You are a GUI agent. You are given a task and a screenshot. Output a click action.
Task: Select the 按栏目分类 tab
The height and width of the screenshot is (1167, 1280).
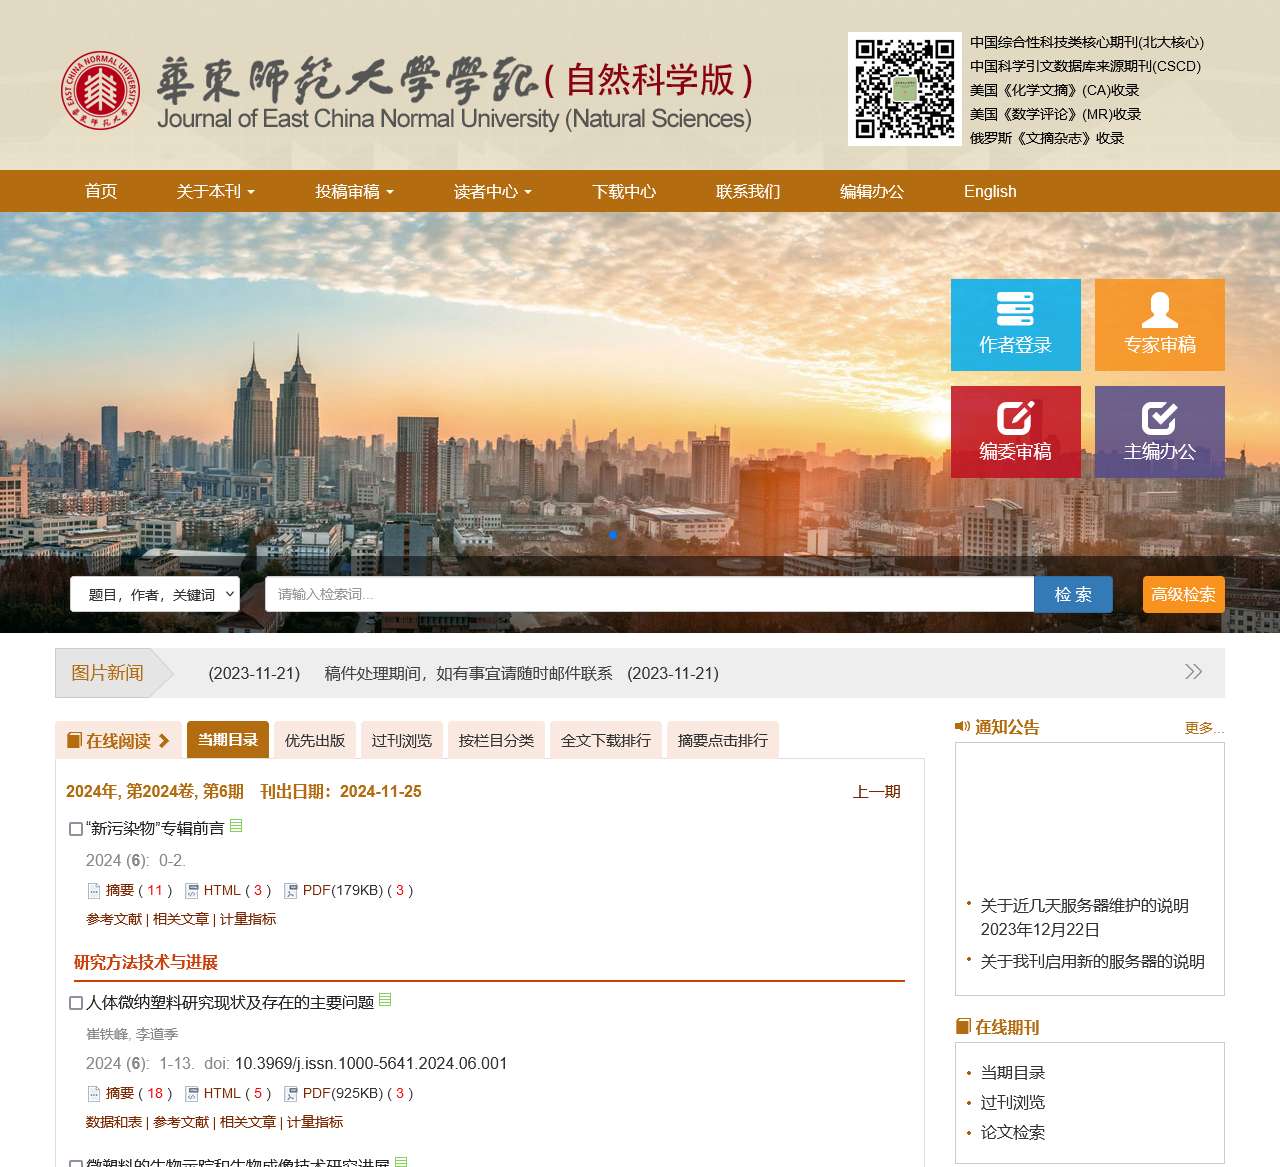pyautogui.click(x=496, y=740)
